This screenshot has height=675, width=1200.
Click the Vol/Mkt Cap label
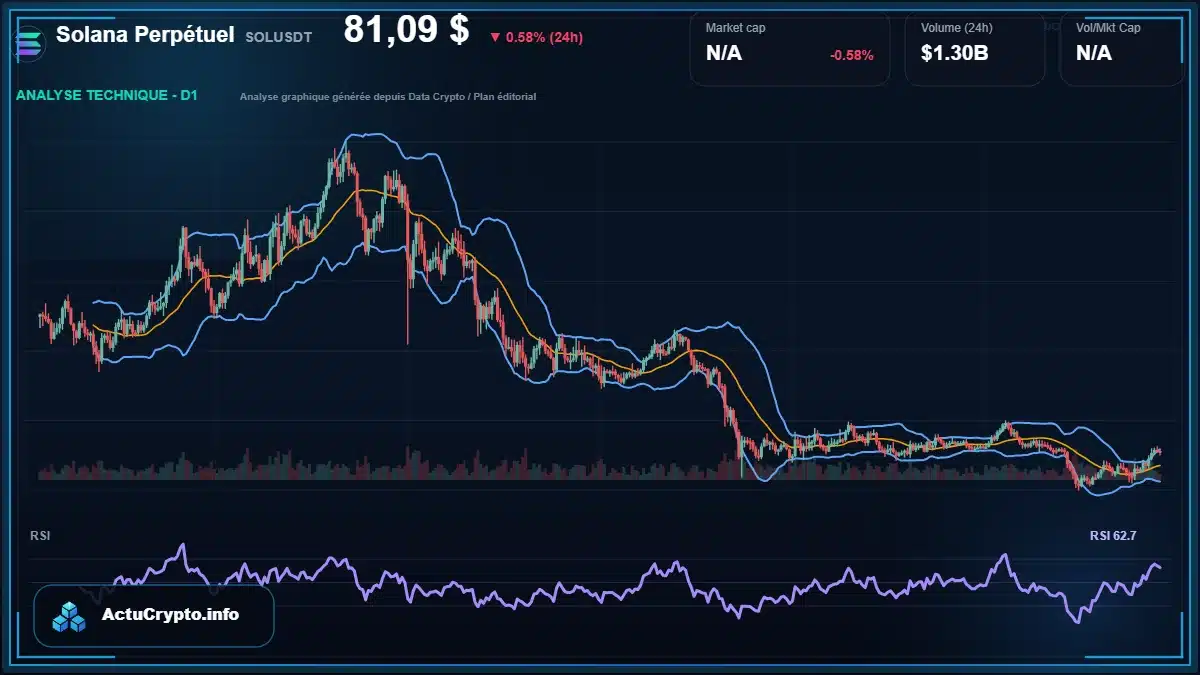1108,28
